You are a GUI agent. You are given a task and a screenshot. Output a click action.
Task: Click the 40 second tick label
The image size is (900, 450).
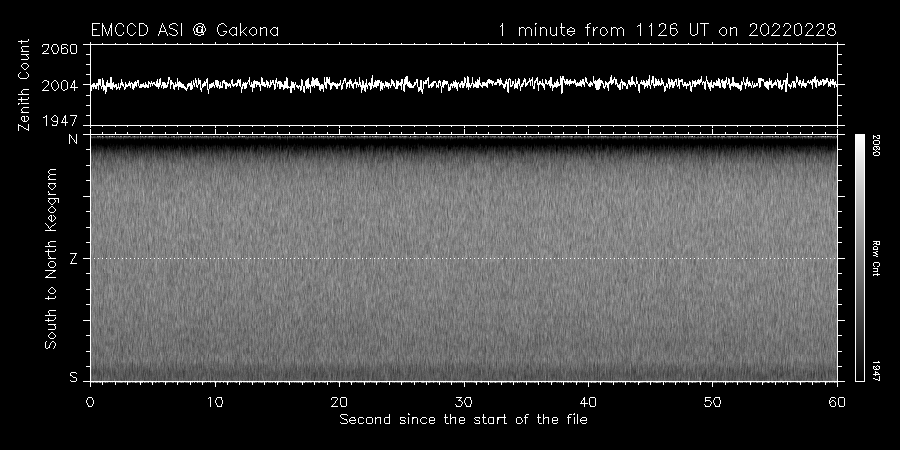[588, 402]
